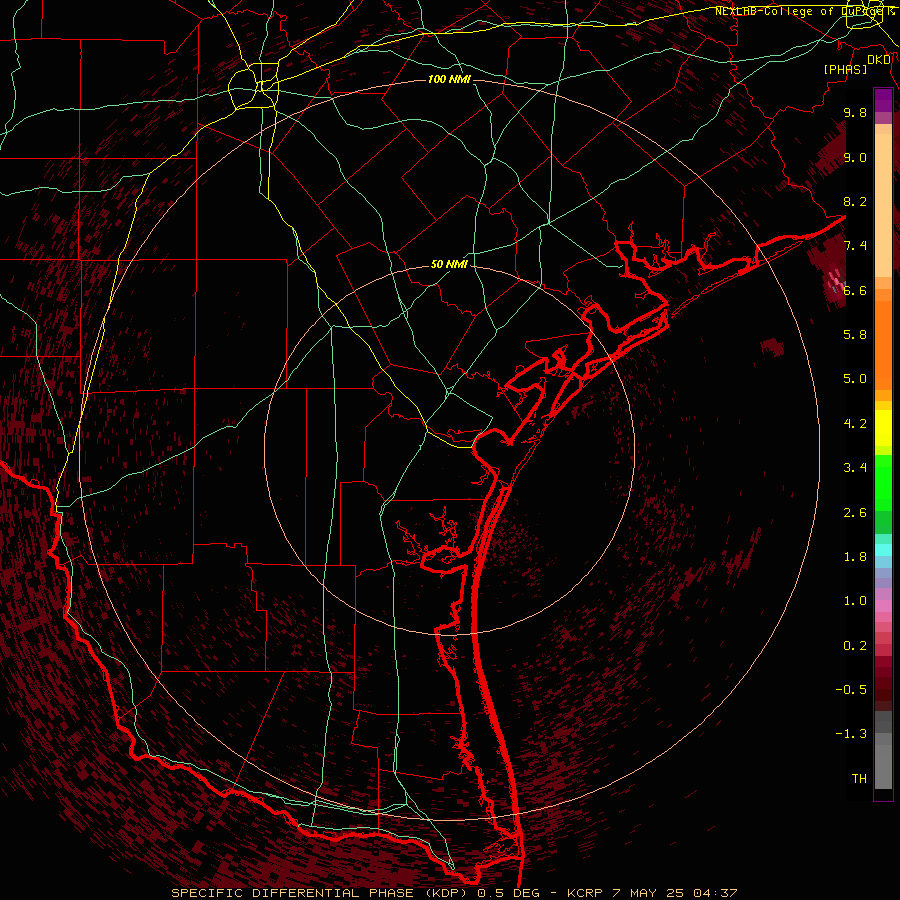Viewport: 900px width, 900px height.
Task: Click the purple top segment of color bar
Action: 883,100
